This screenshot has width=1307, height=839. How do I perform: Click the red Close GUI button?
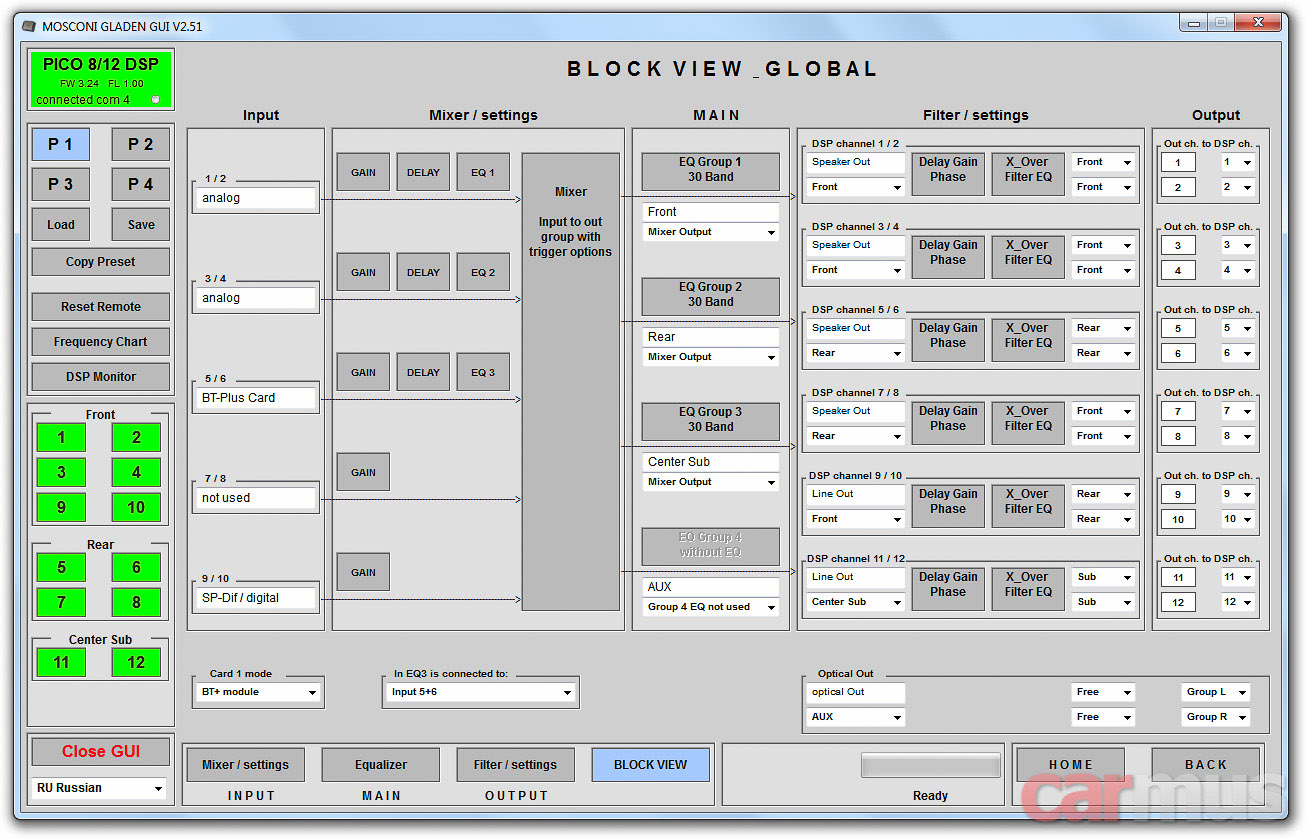point(101,752)
